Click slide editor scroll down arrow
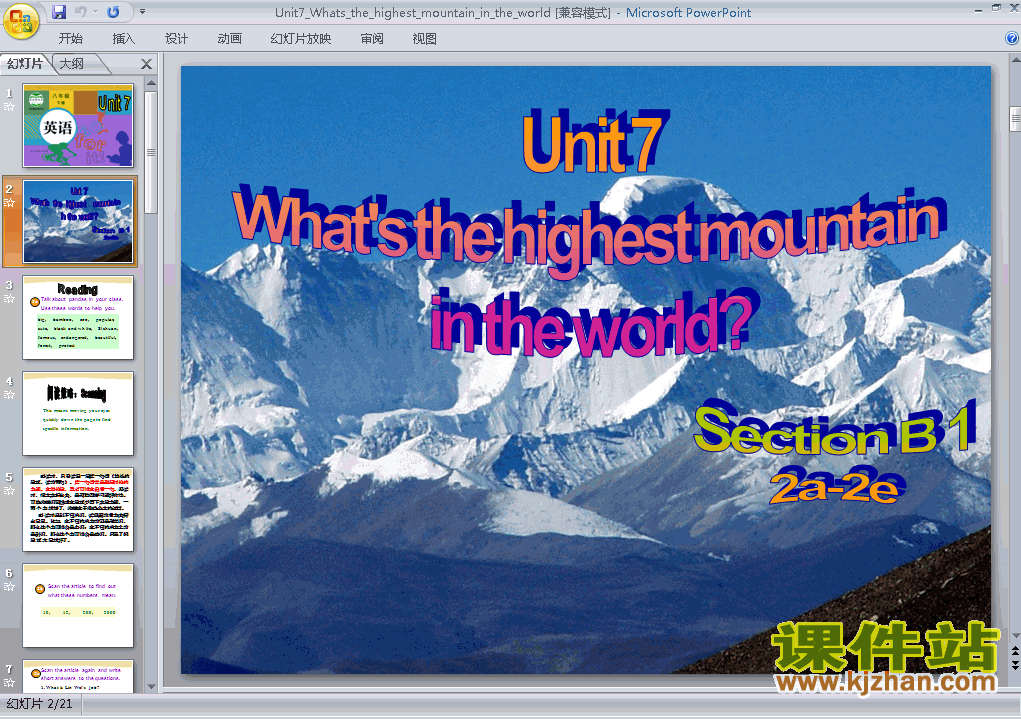Screen dimensions: 1021x719 [x=1015, y=636]
